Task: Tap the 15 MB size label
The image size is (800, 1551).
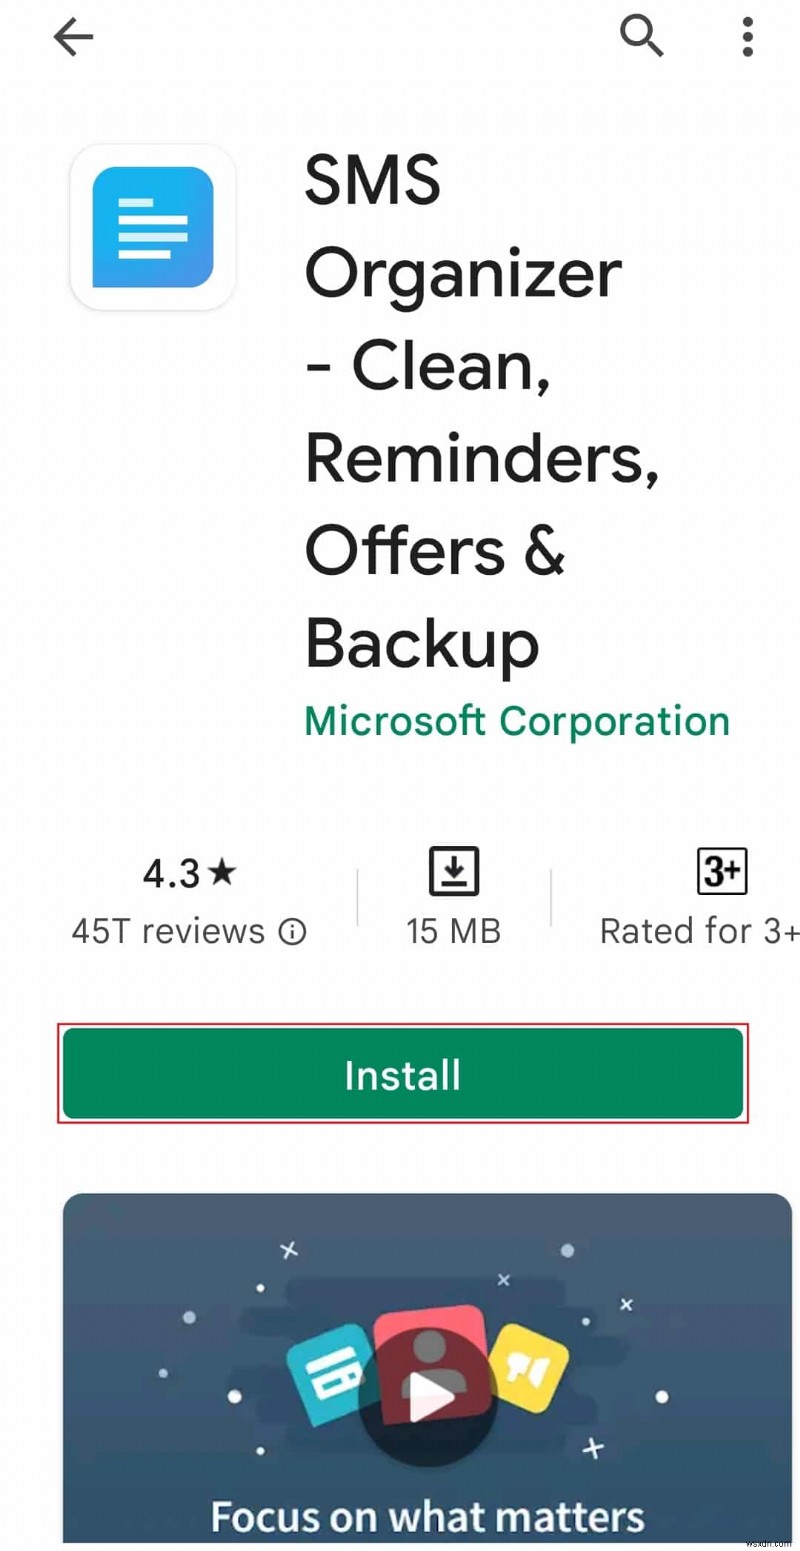Action: click(x=453, y=932)
